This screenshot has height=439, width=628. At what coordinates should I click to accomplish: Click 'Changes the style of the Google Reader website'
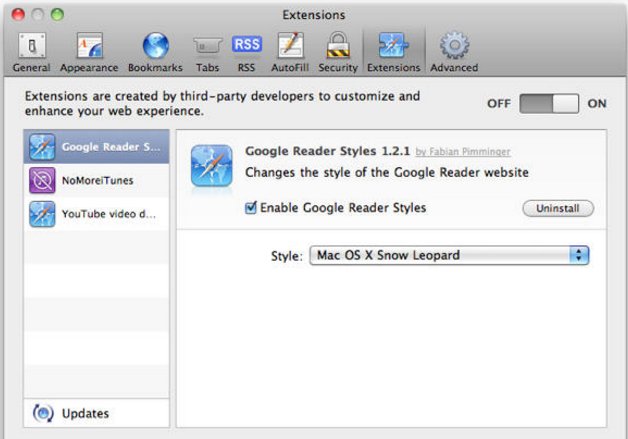point(387,172)
